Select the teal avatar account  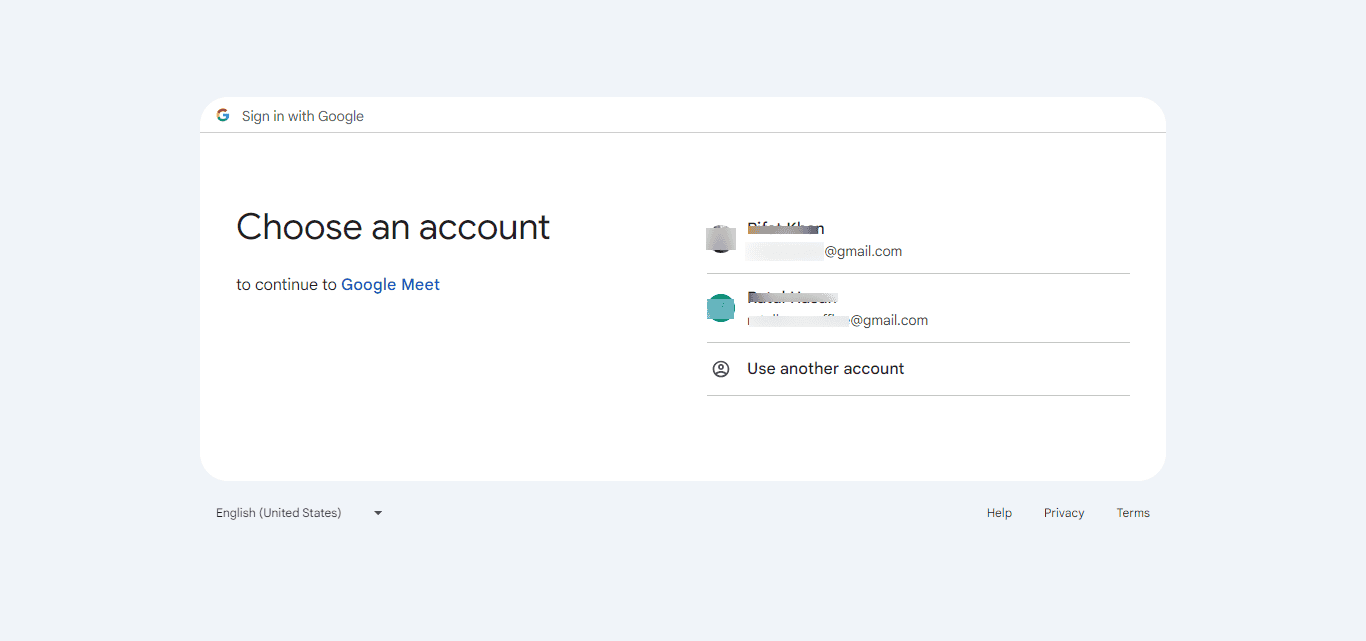pos(918,308)
